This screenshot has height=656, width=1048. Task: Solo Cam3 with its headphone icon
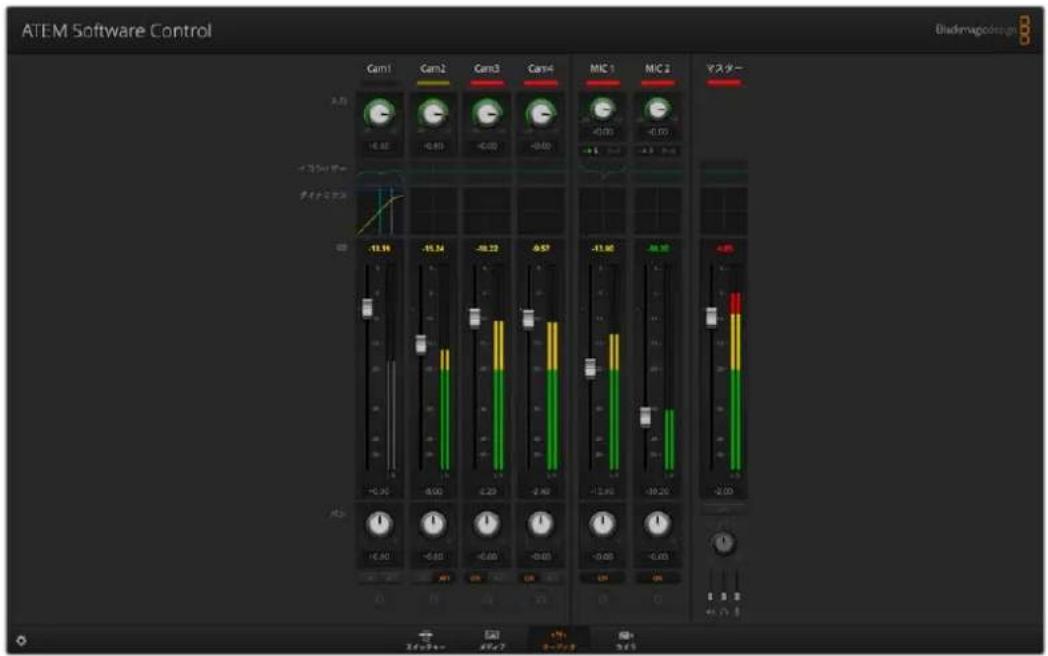[487, 599]
